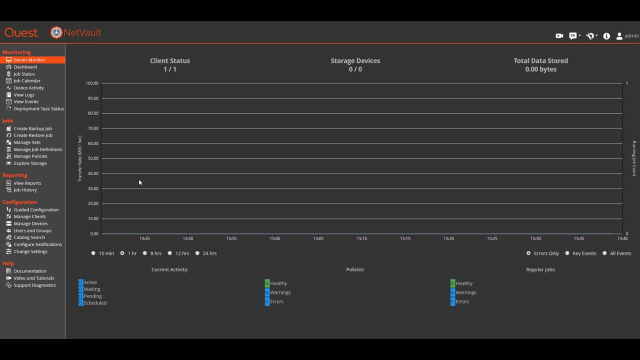The width and height of the screenshot is (640, 360).
Task: Select the 1 hr time range radio
Action: coord(122,253)
